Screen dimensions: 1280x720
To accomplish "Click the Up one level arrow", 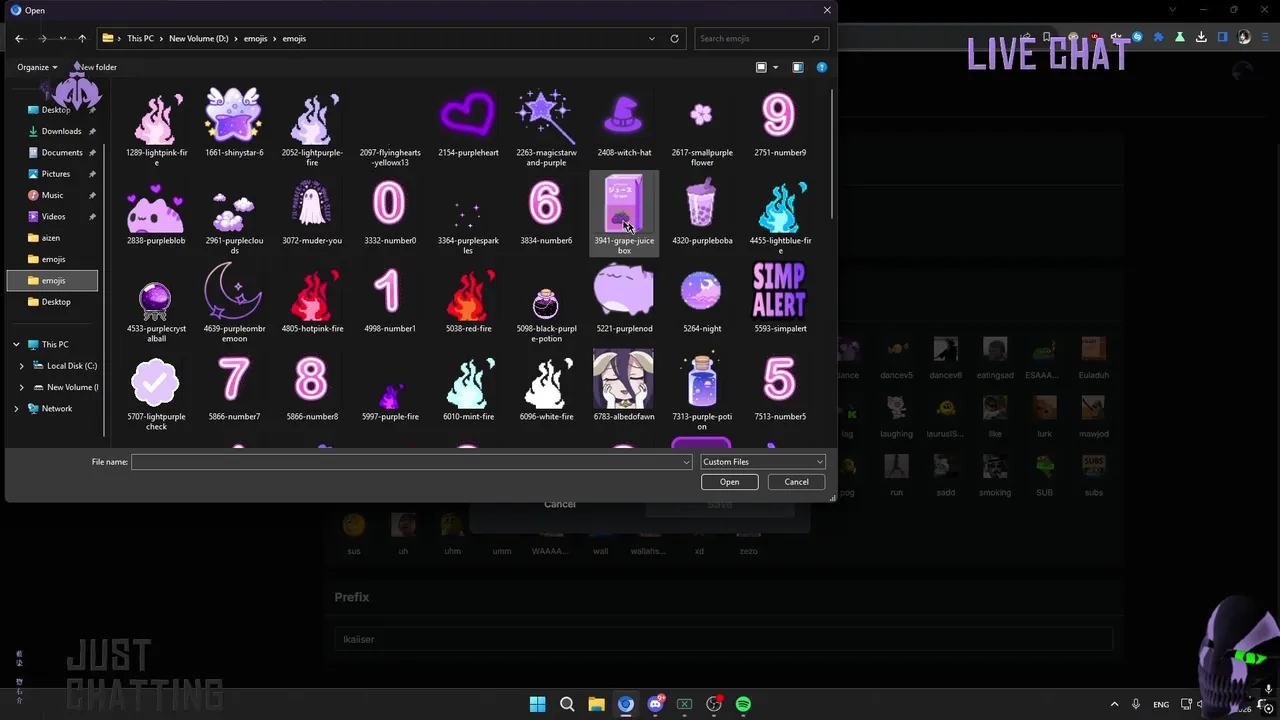I will point(82,38).
